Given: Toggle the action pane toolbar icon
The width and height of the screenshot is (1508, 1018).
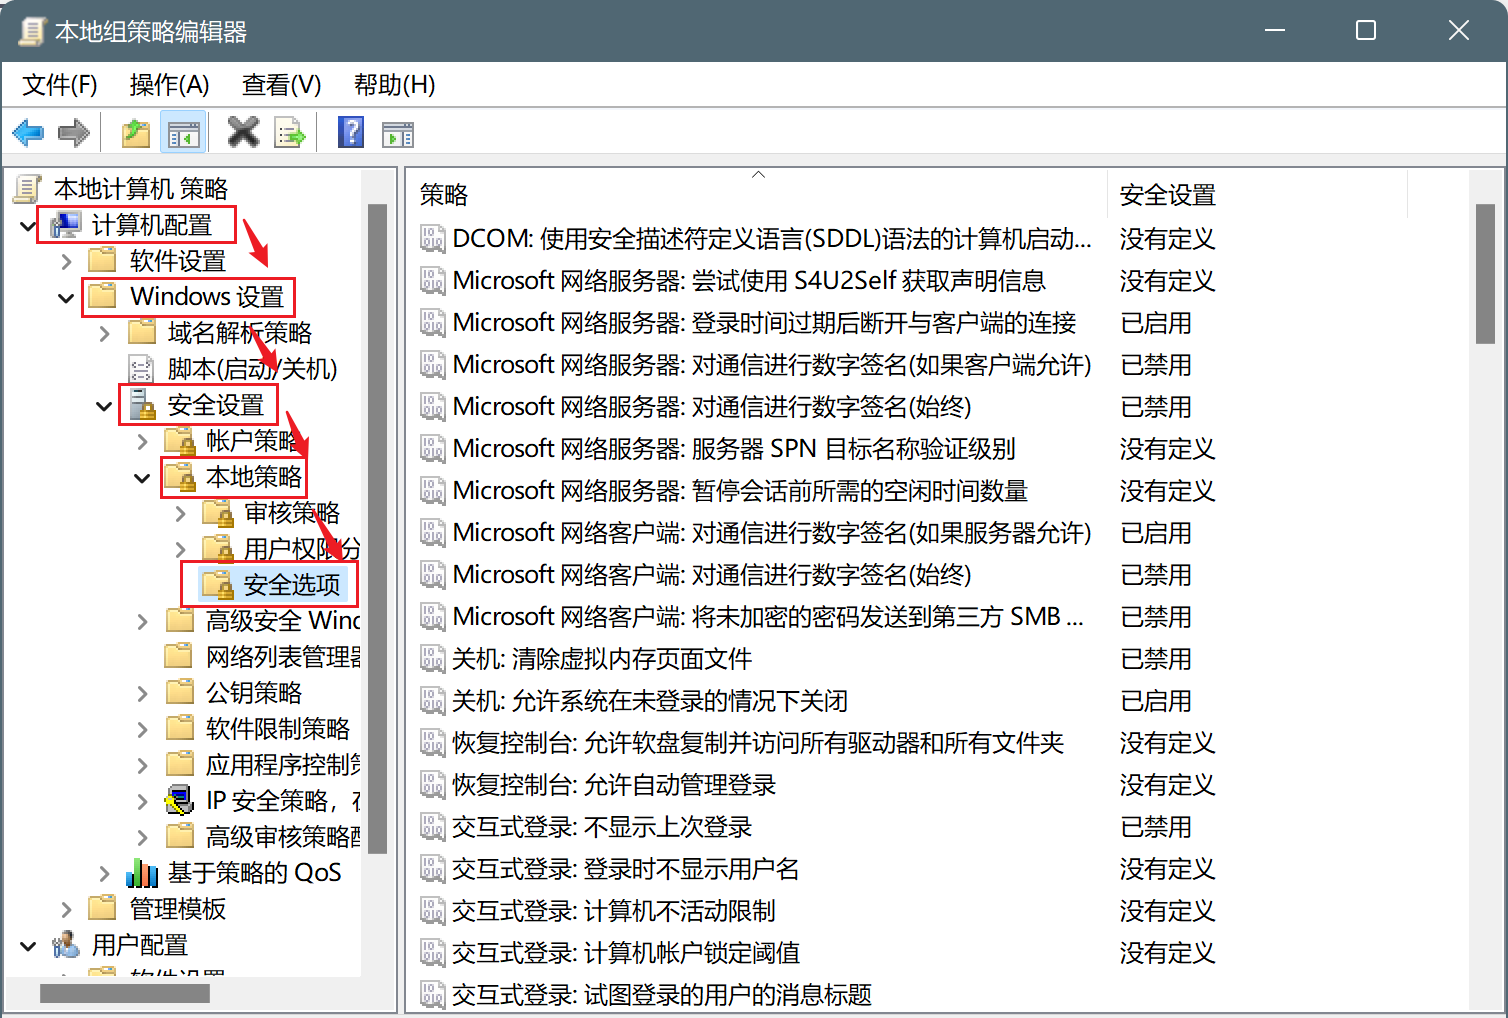Looking at the screenshot, I should tap(398, 133).
